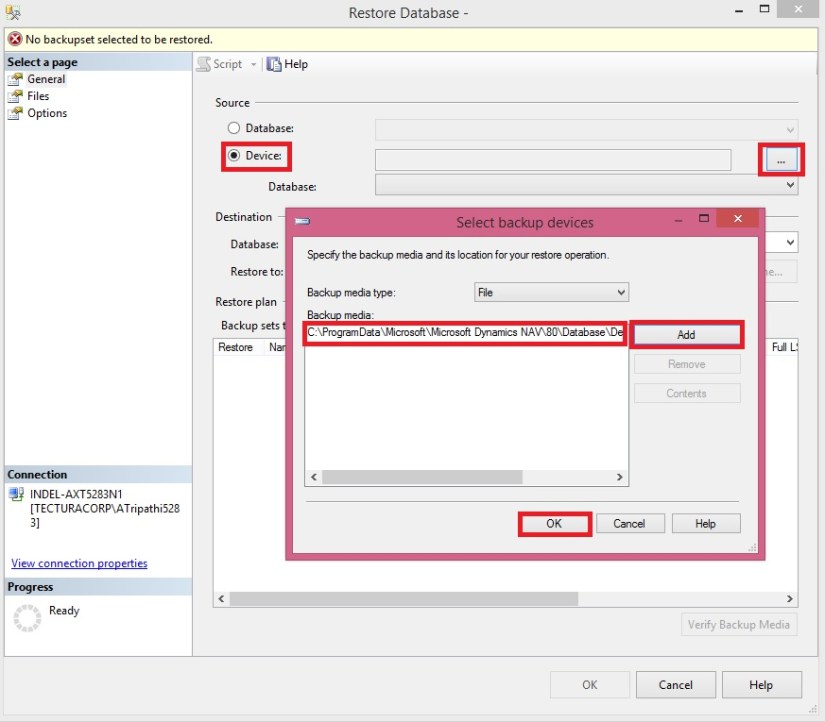Click the Restore Database title bar icon
The image size is (825, 722).
tap(11, 12)
